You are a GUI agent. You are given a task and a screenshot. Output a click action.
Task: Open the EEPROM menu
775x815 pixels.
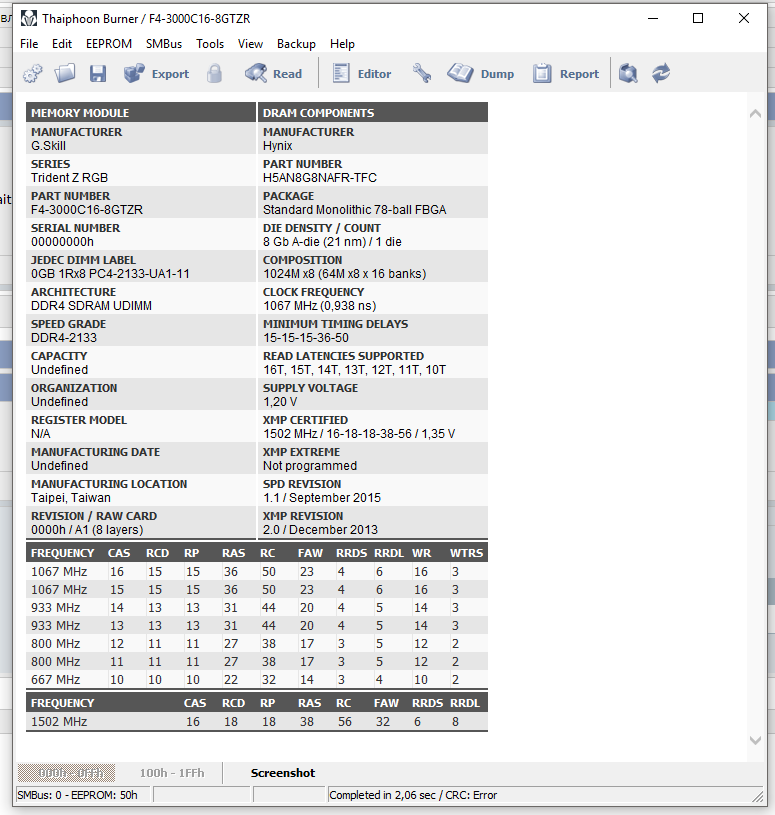(x=109, y=44)
